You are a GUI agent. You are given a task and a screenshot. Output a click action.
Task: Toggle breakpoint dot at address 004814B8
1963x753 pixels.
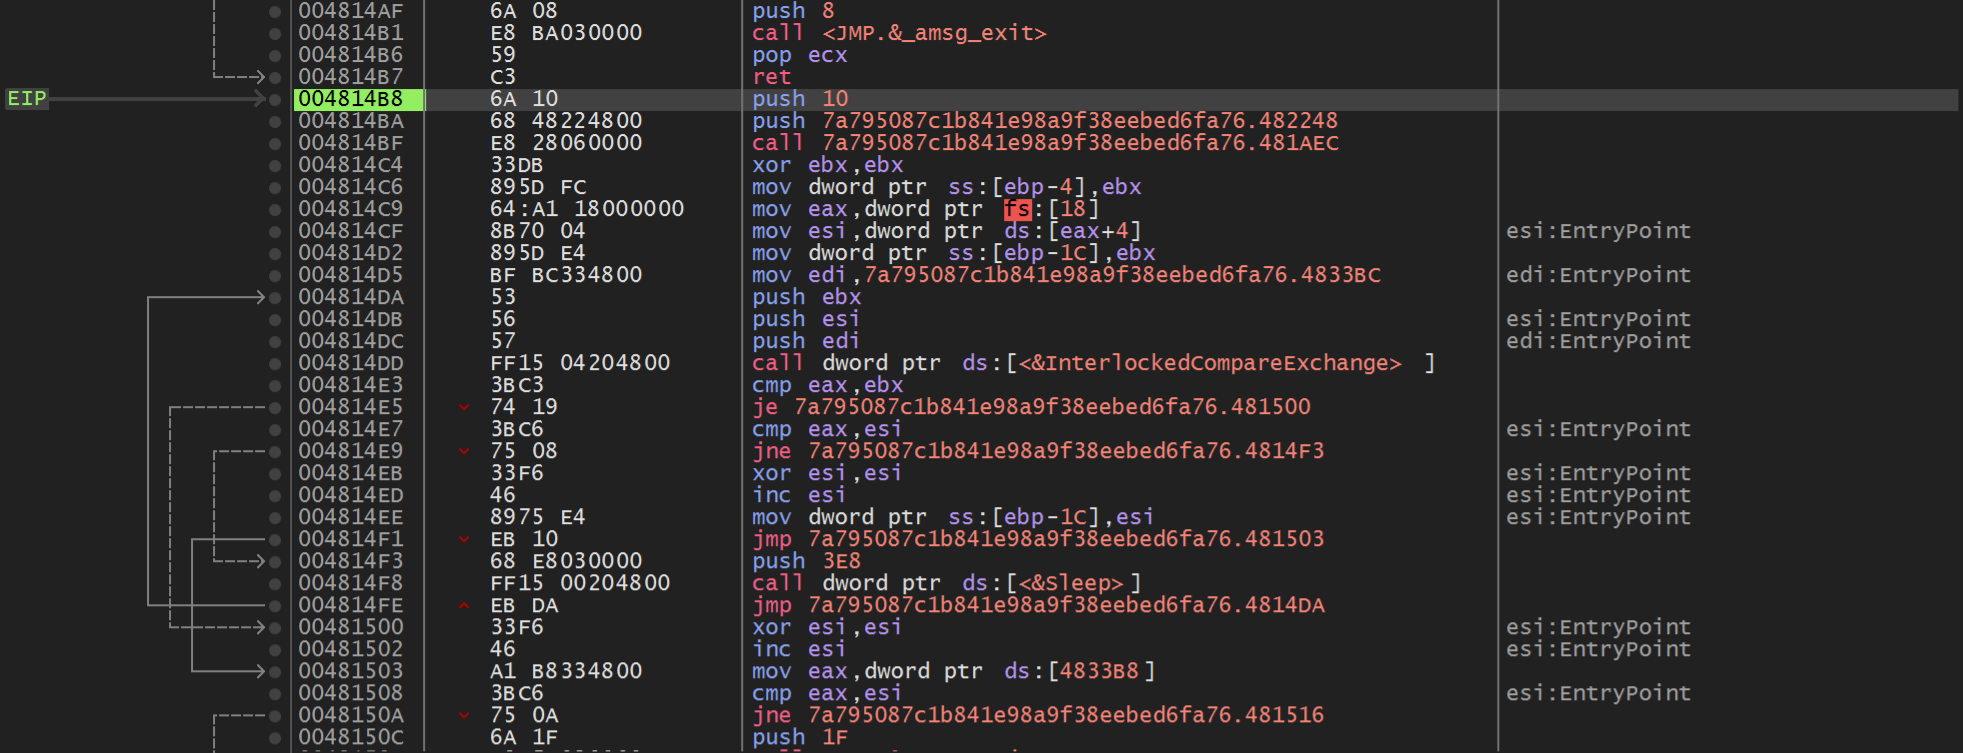(275, 99)
